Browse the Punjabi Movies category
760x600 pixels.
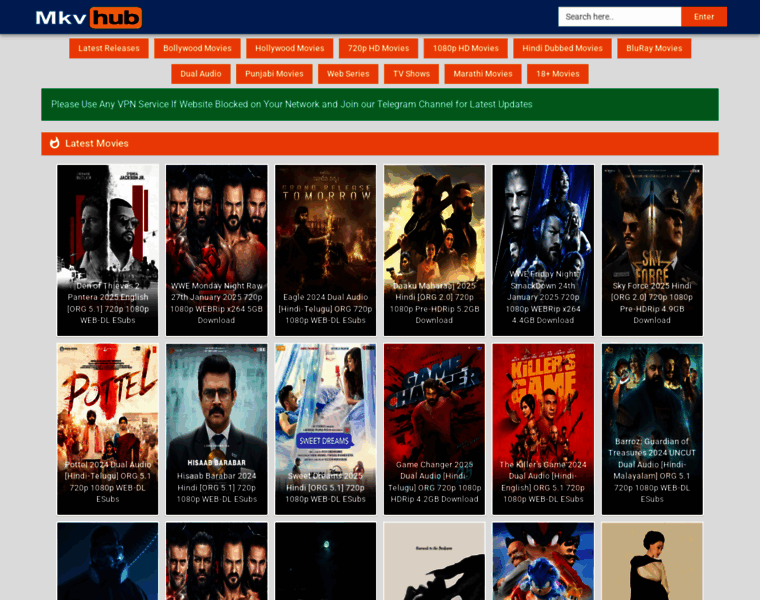274,74
